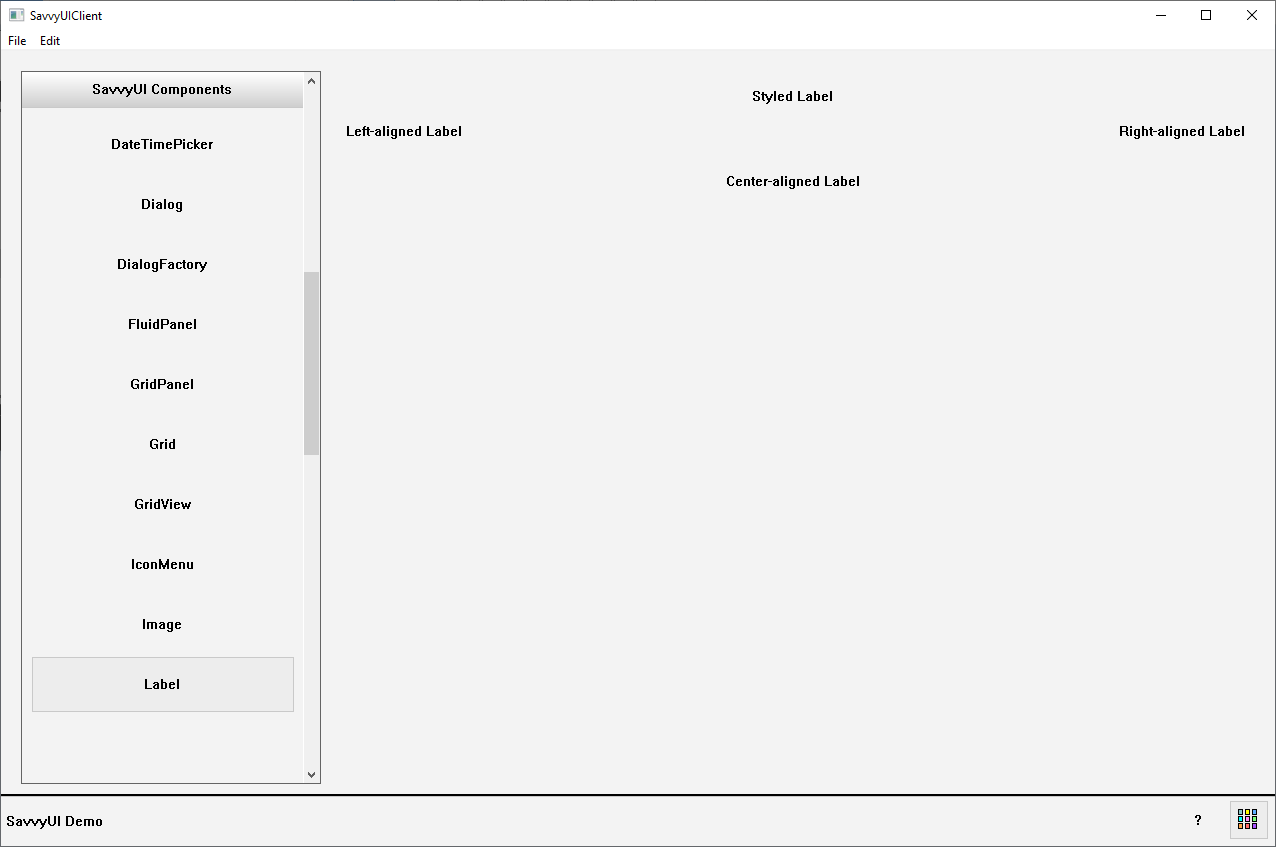1276x847 pixels.
Task: Select the GridPanel component
Action: (x=162, y=384)
